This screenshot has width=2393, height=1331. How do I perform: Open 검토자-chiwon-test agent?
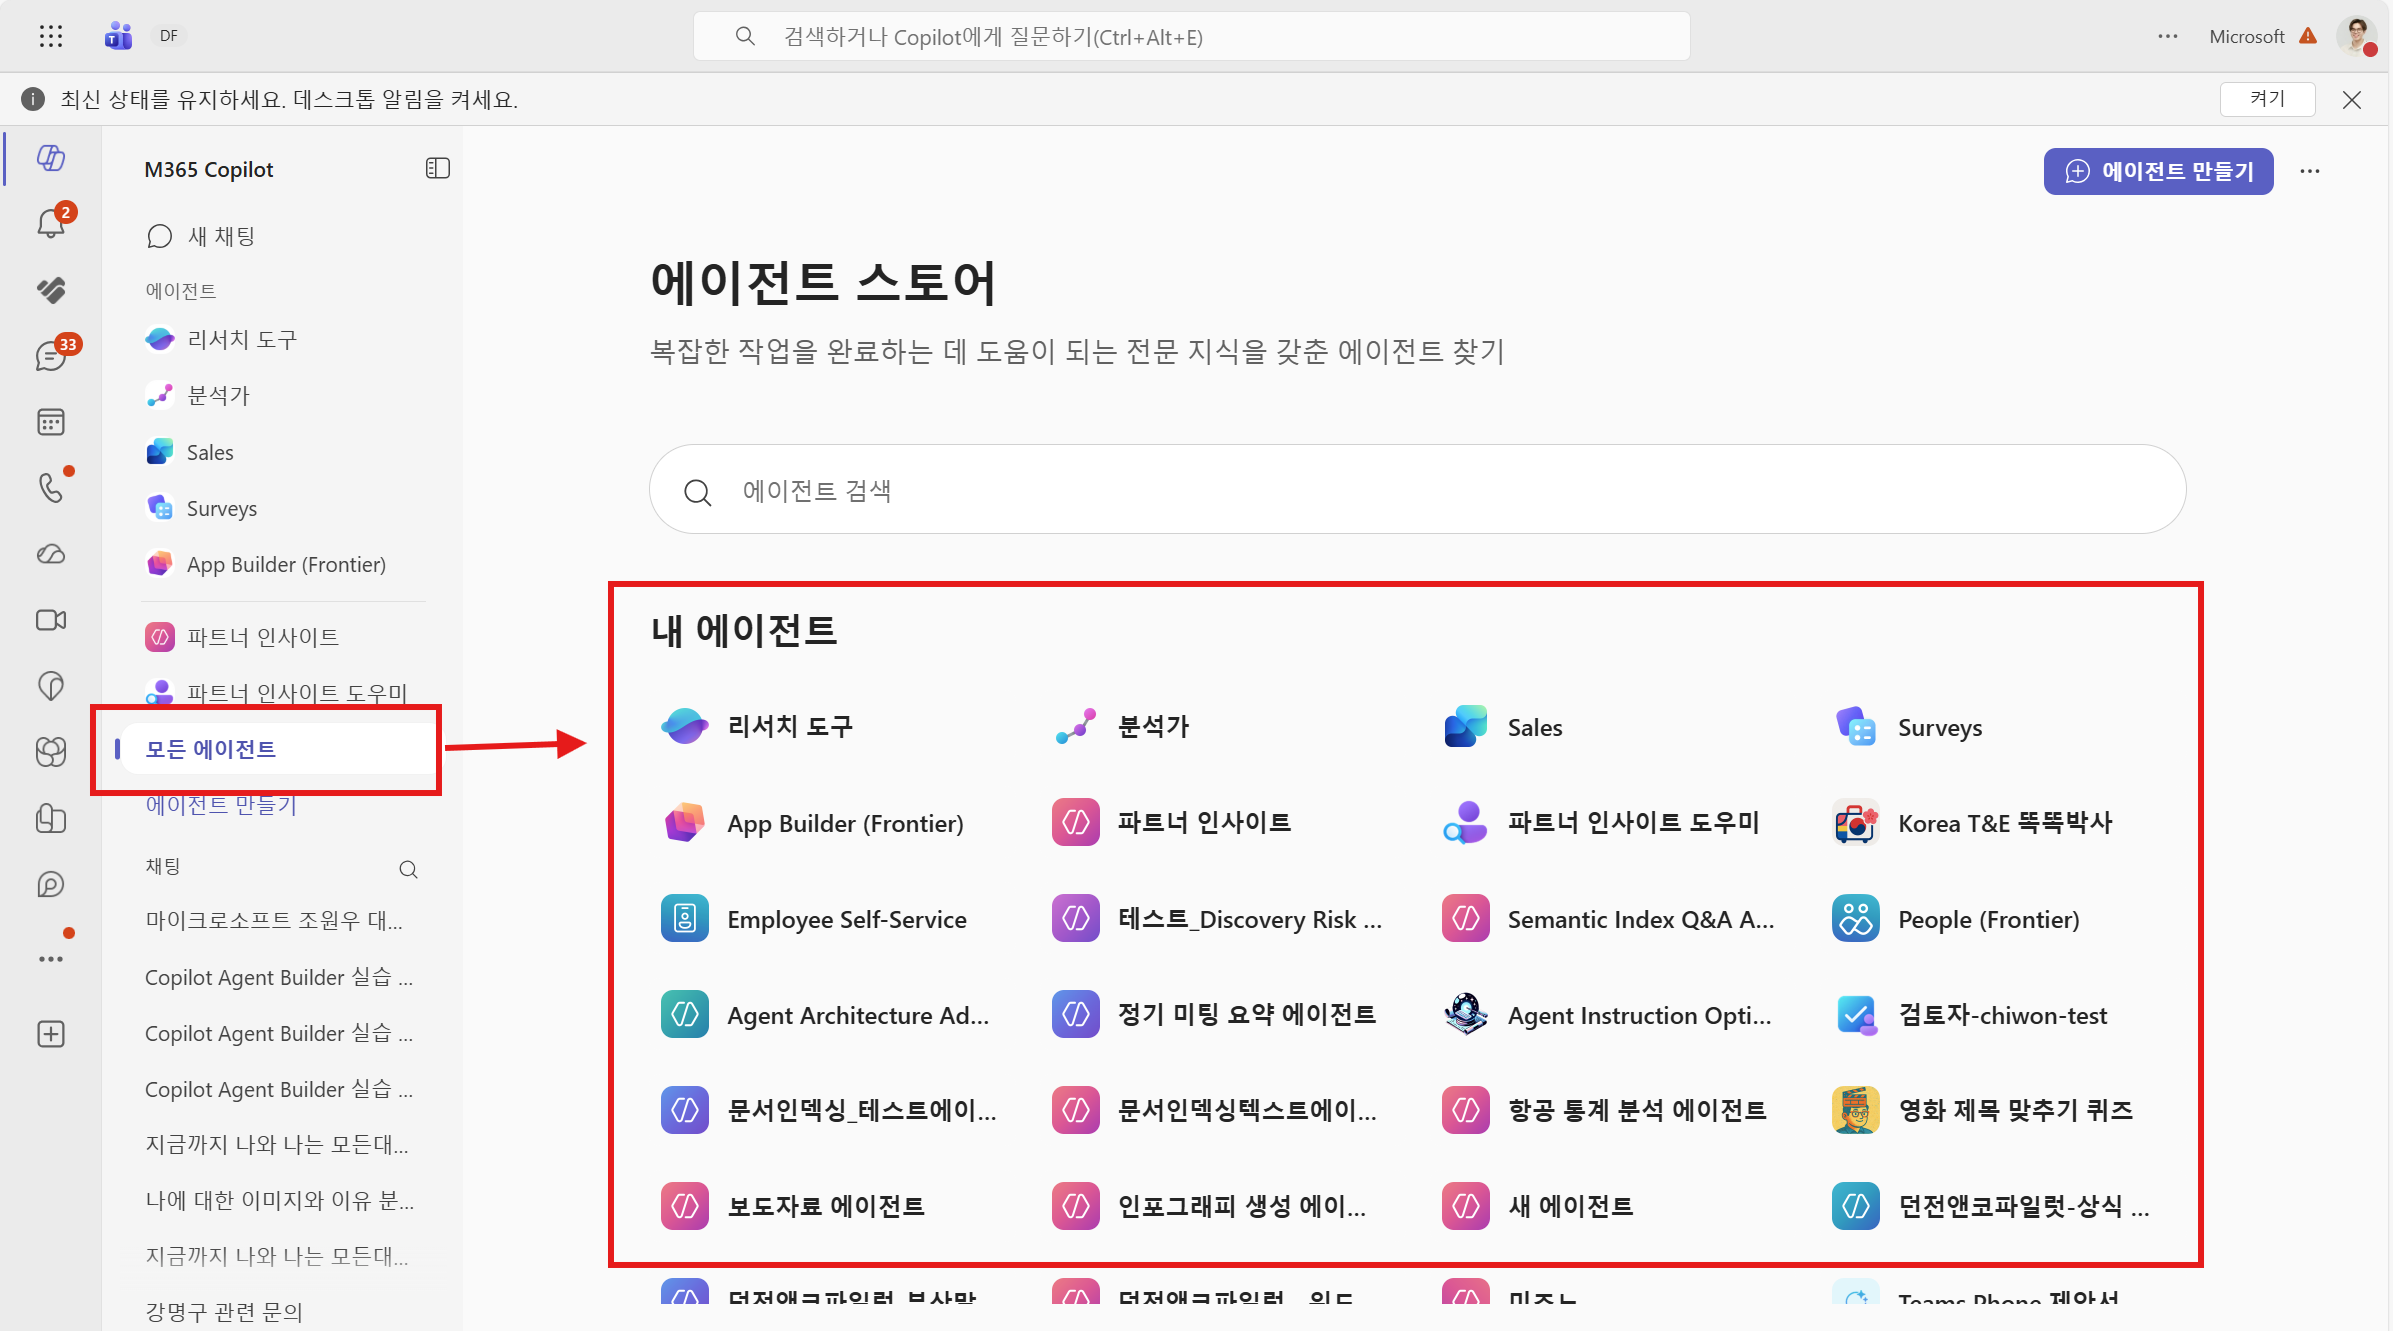[x=1969, y=1015]
